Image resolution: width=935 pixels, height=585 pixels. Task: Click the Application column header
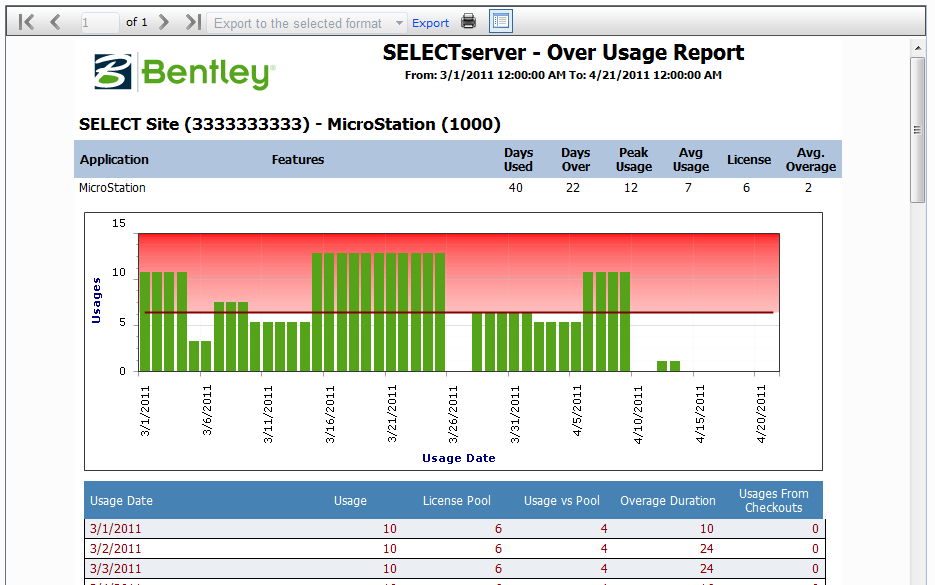(114, 160)
